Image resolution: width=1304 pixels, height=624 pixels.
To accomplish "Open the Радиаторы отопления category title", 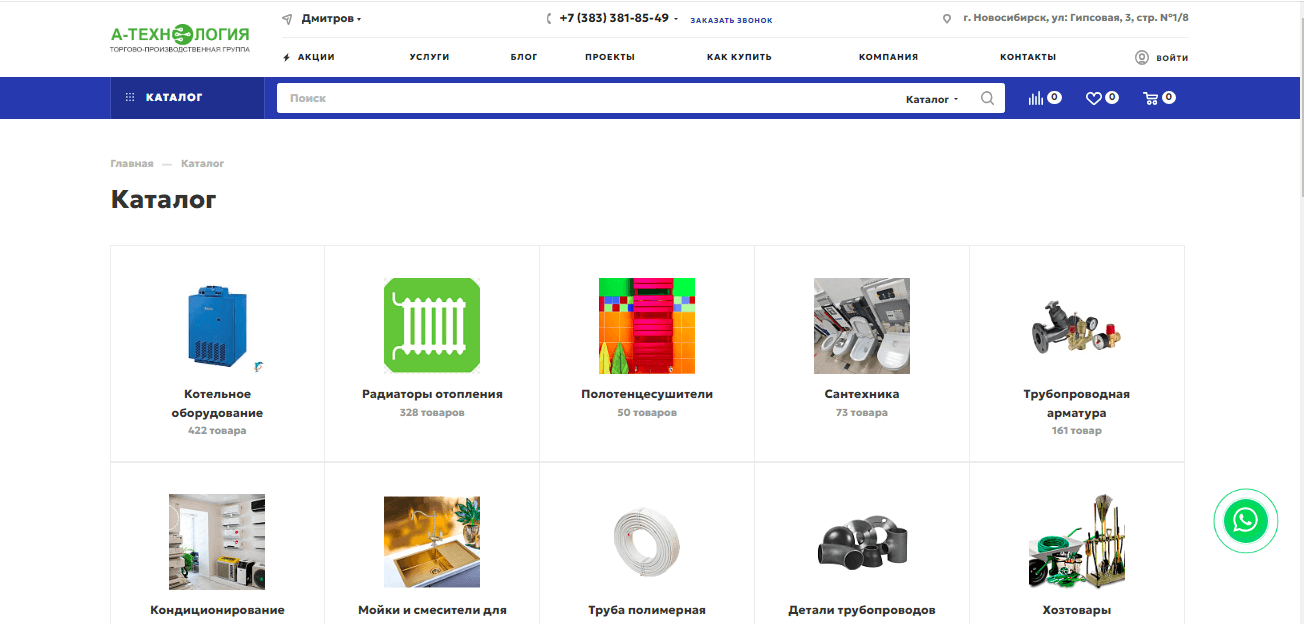I will (x=432, y=394).
